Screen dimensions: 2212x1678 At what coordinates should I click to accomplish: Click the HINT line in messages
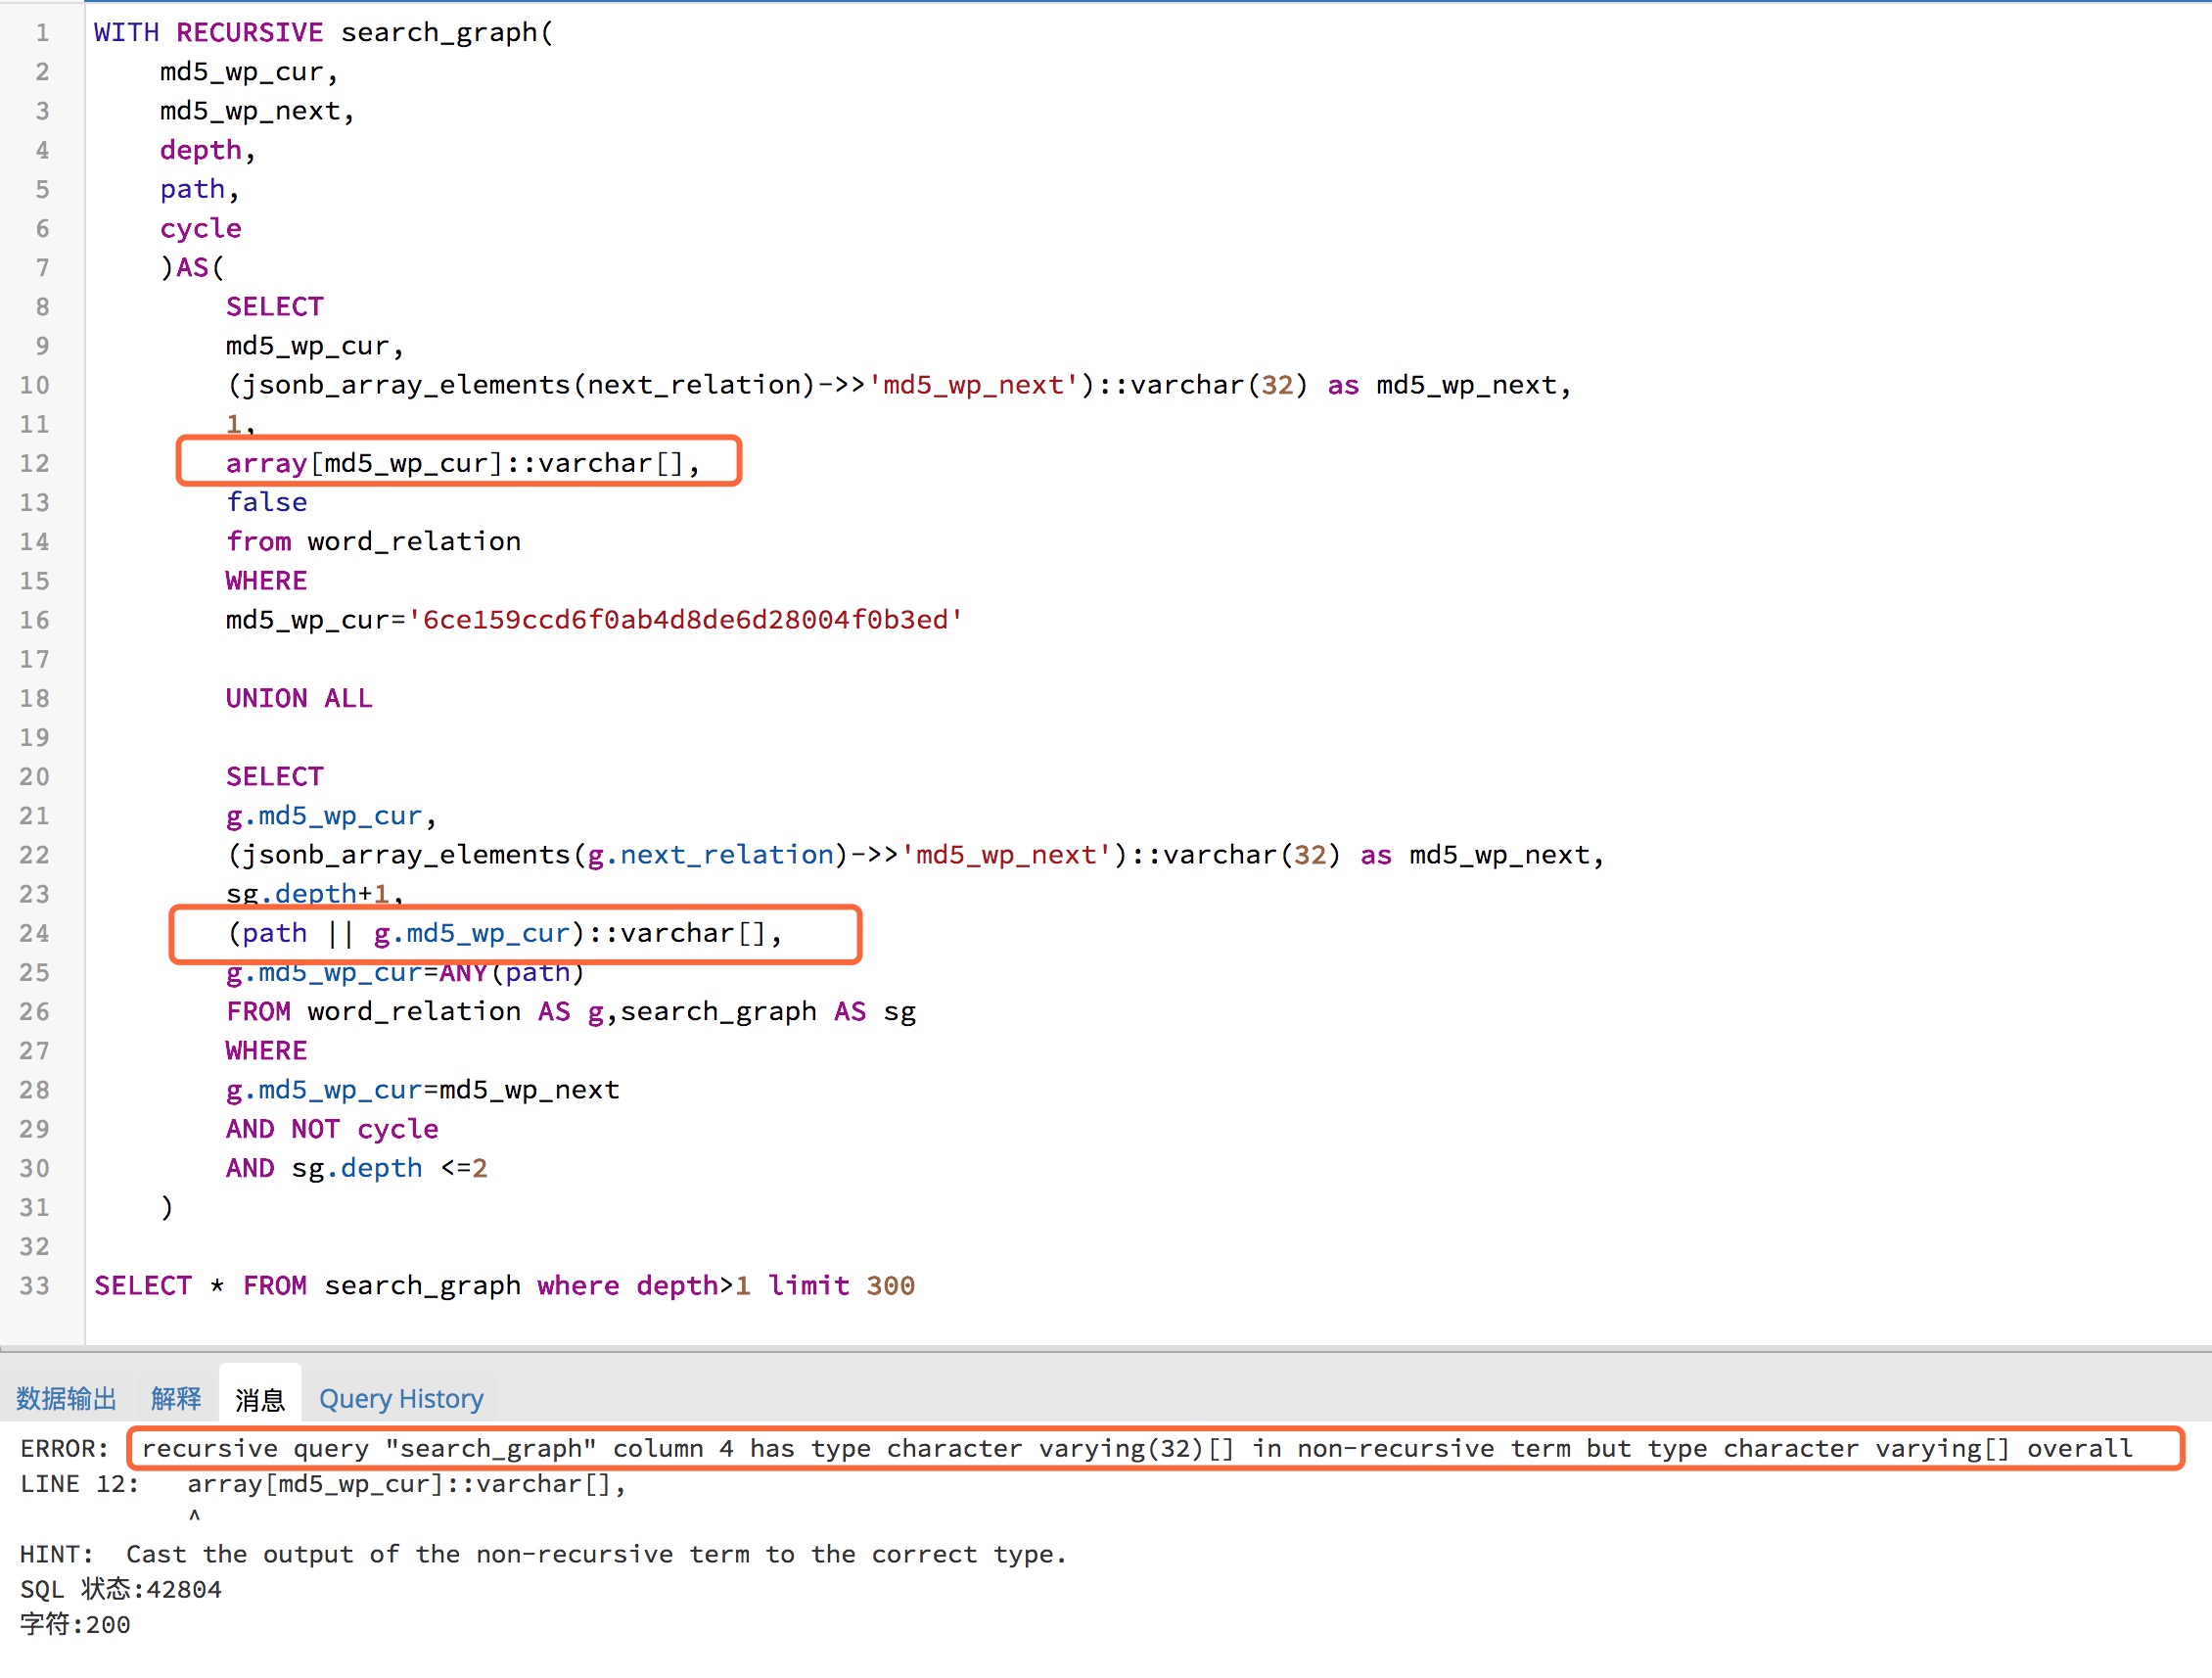point(543,1554)
